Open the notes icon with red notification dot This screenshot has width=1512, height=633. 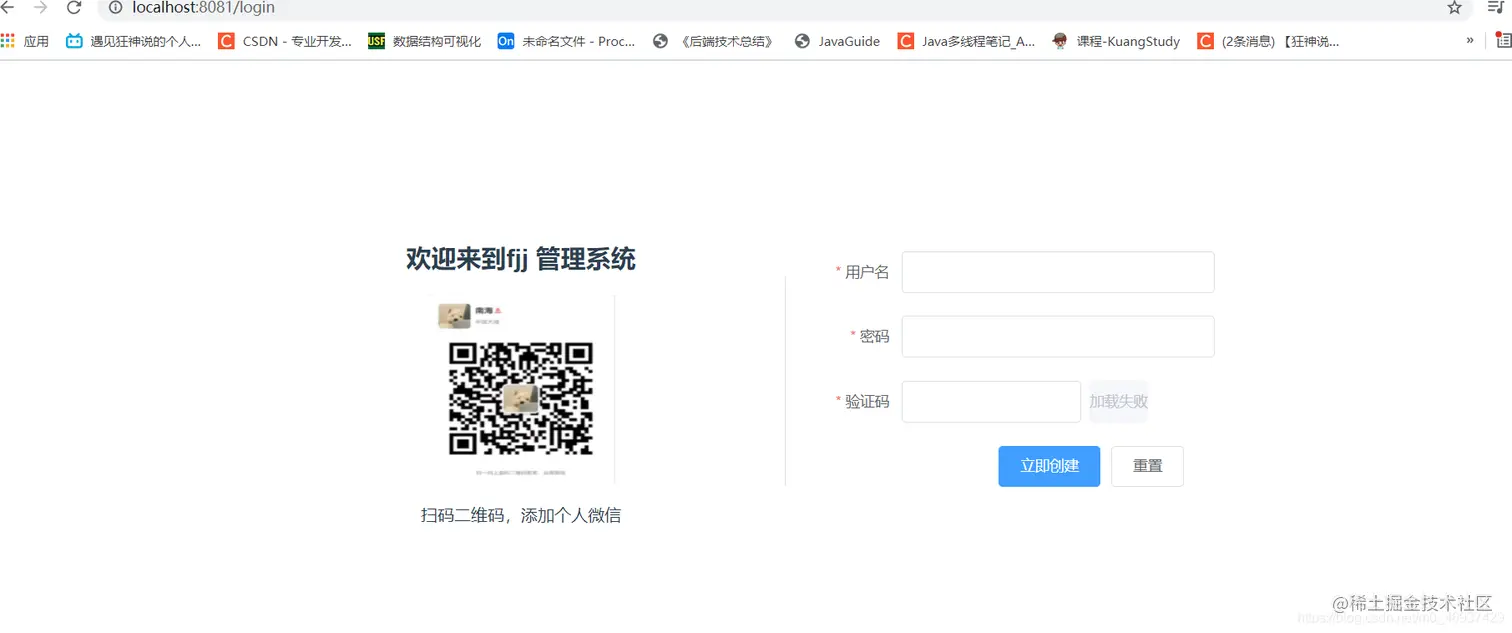click(x=1504, y=40)
